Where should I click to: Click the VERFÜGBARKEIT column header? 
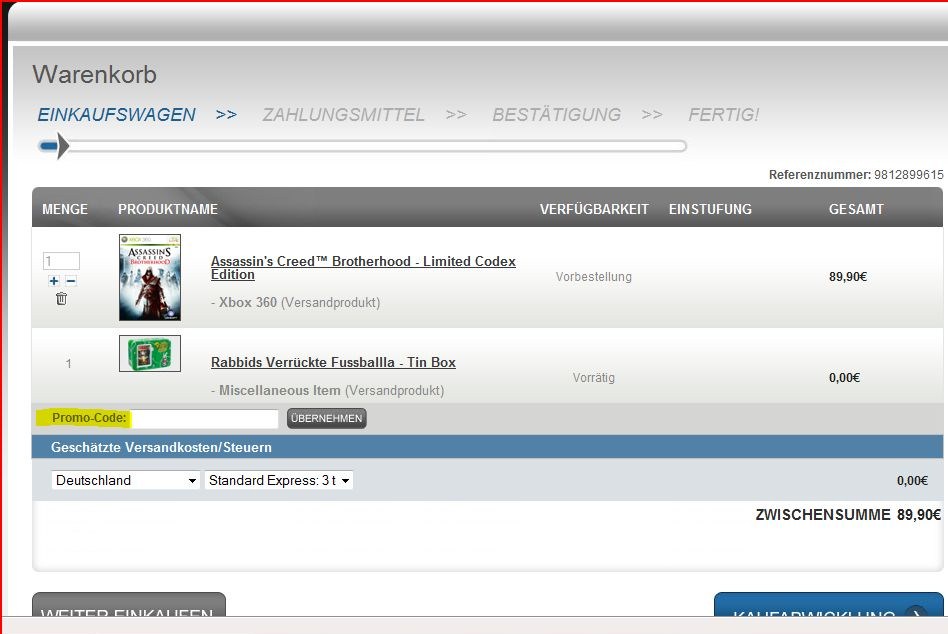pos(594,209)
